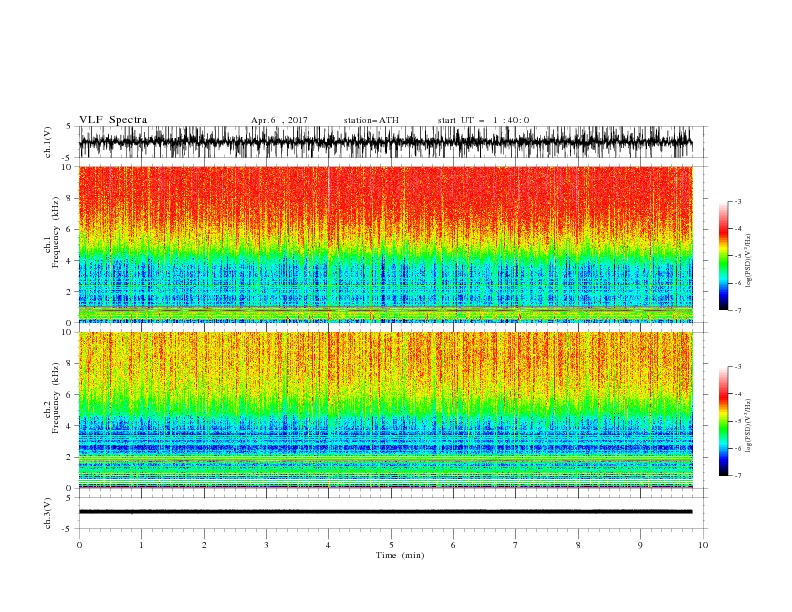Click the "8" kHz tick of ch.1 spectrogram
This screenshot has height=612, width=792.
point(70,198)
